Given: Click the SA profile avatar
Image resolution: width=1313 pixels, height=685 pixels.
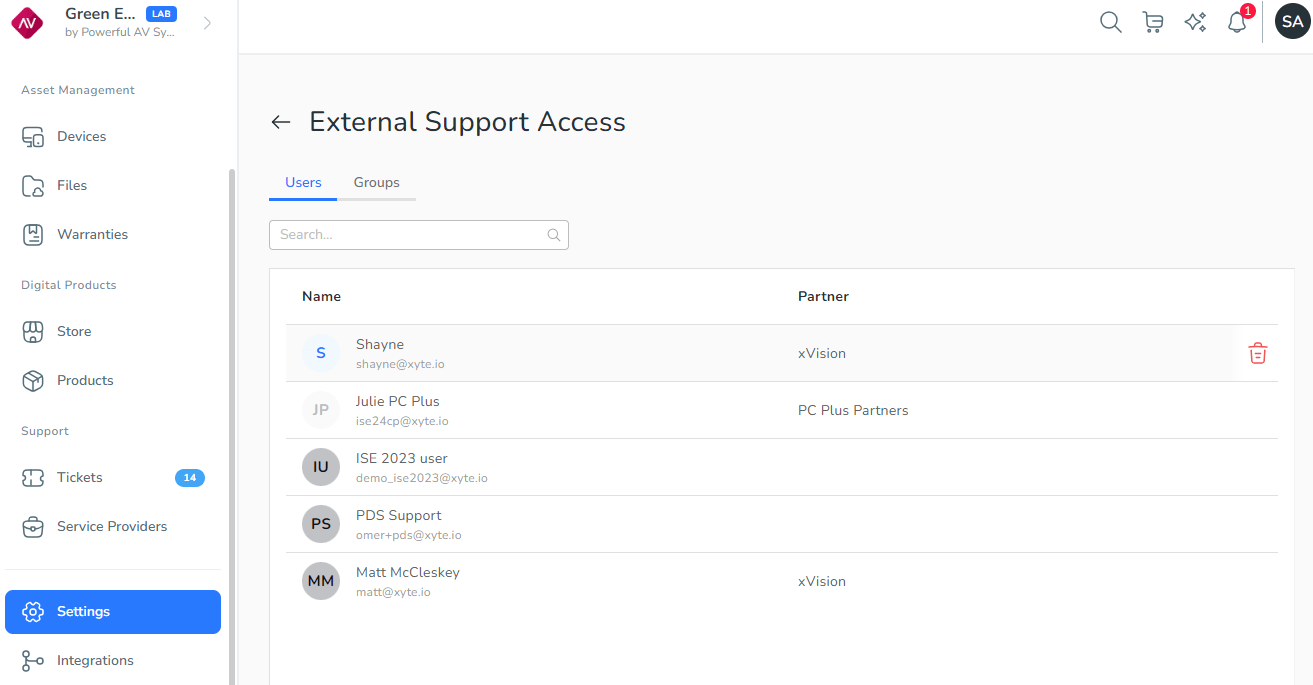Looking at the screenshot, I should pyautogui.click(x=1292, y=22).
